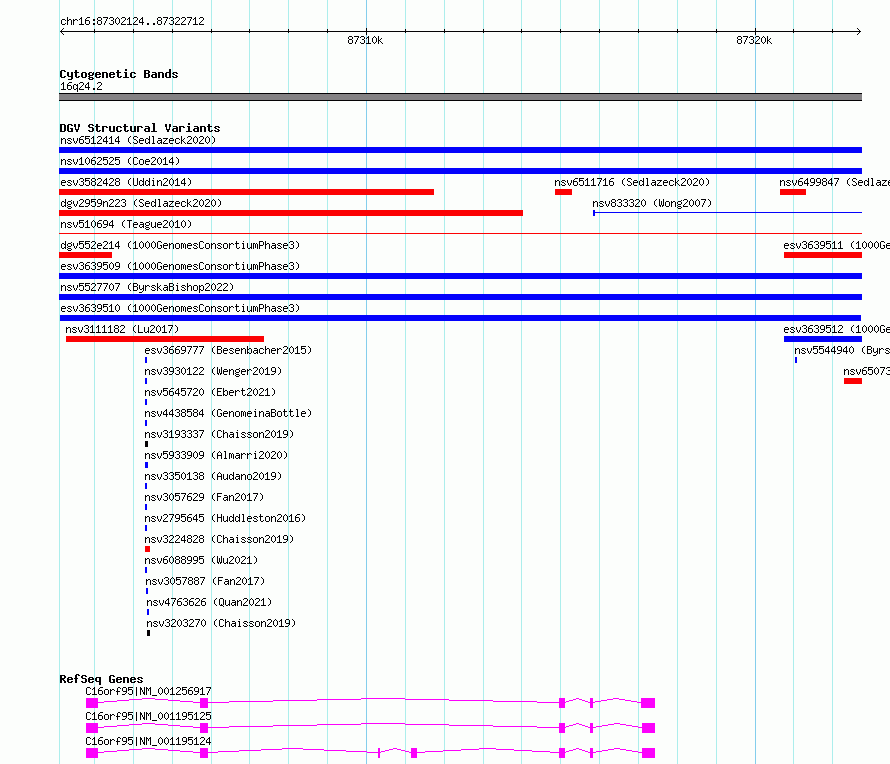Open nsv3930122 (Wenger2019) variant
The image size is (890, 764).
point(213,371)
